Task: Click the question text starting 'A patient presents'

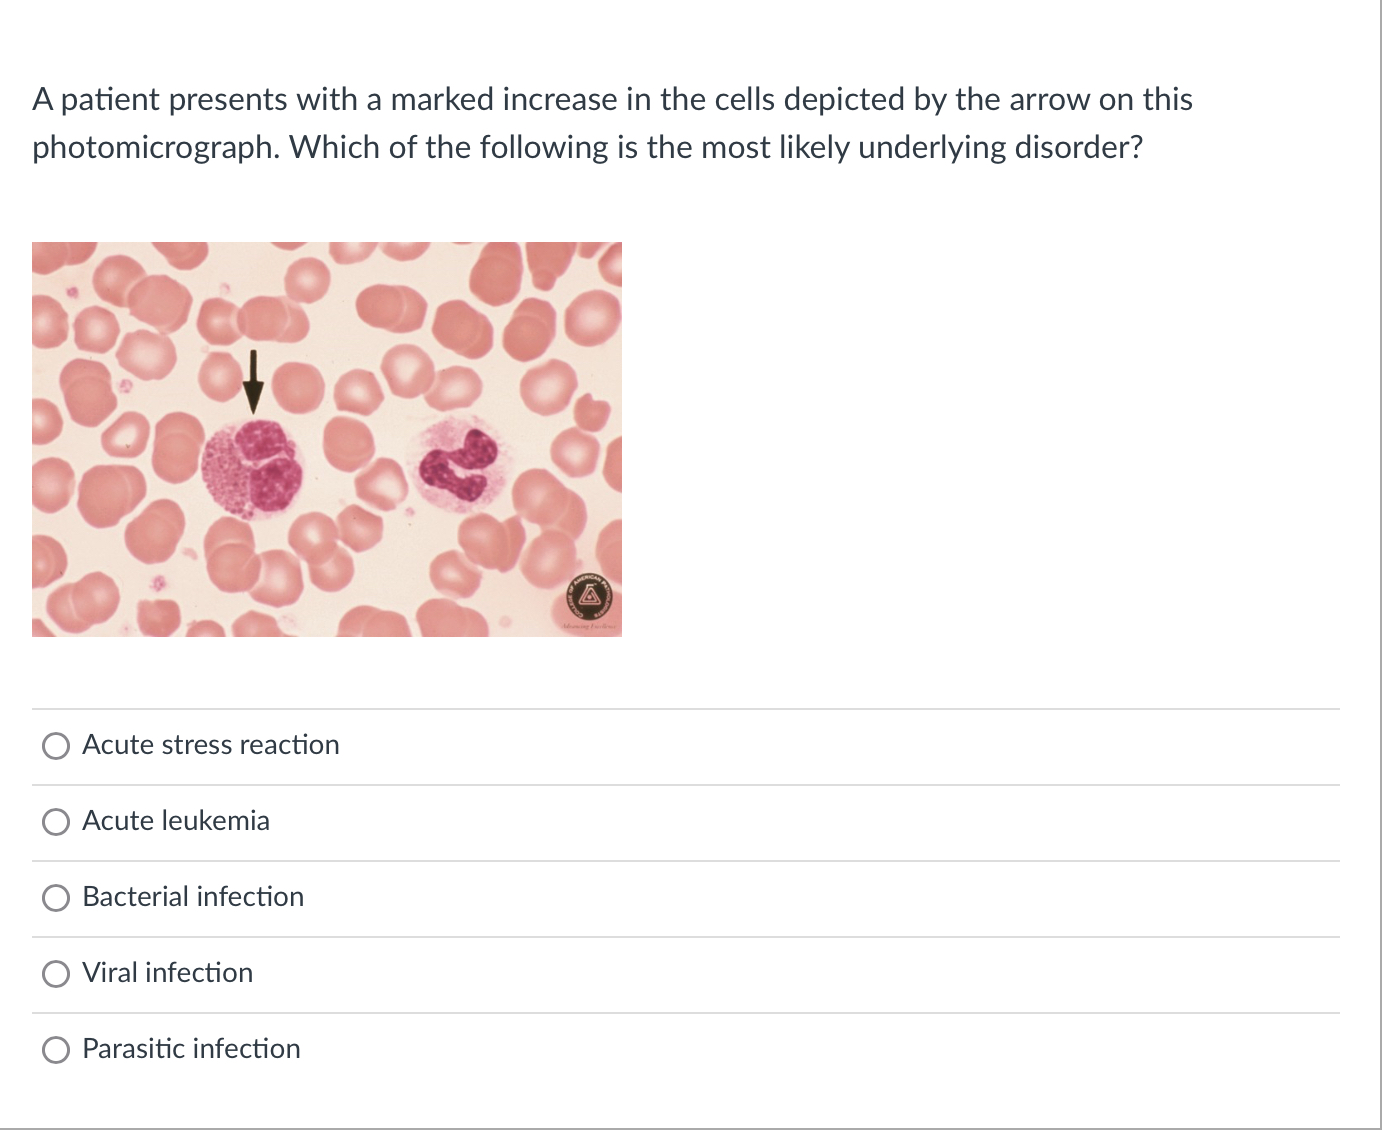Action: [612, 100]
